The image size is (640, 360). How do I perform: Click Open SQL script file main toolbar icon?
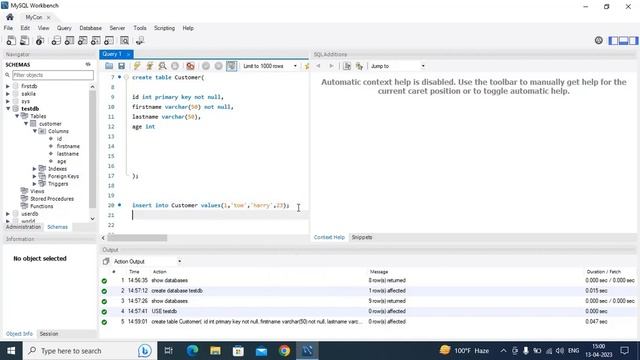pos(24,40)
